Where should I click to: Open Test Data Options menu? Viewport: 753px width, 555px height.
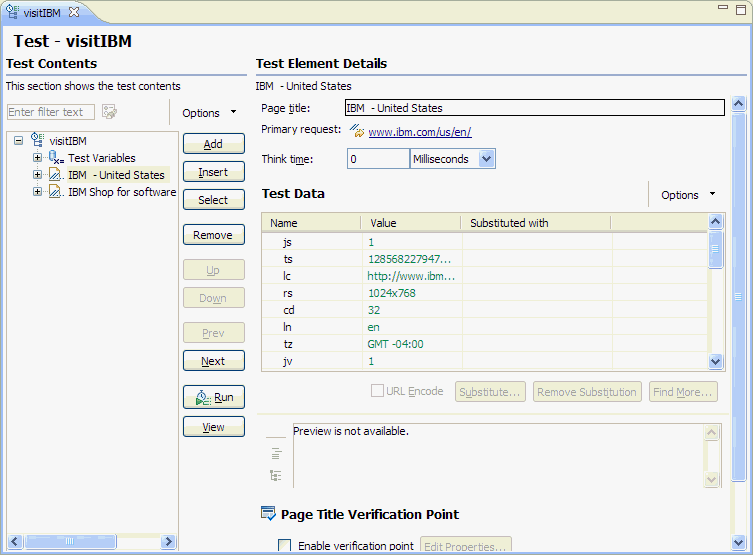[x=689, y=195]
